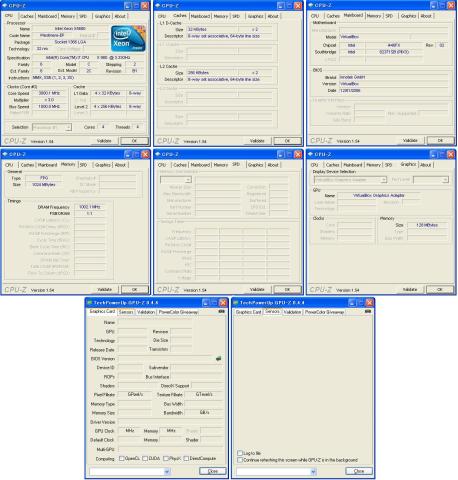Open GPU selector dropdown in GPU-Z Graphics Card window
This screenshot has width=458, height=480.
click(x=130, y=471)
